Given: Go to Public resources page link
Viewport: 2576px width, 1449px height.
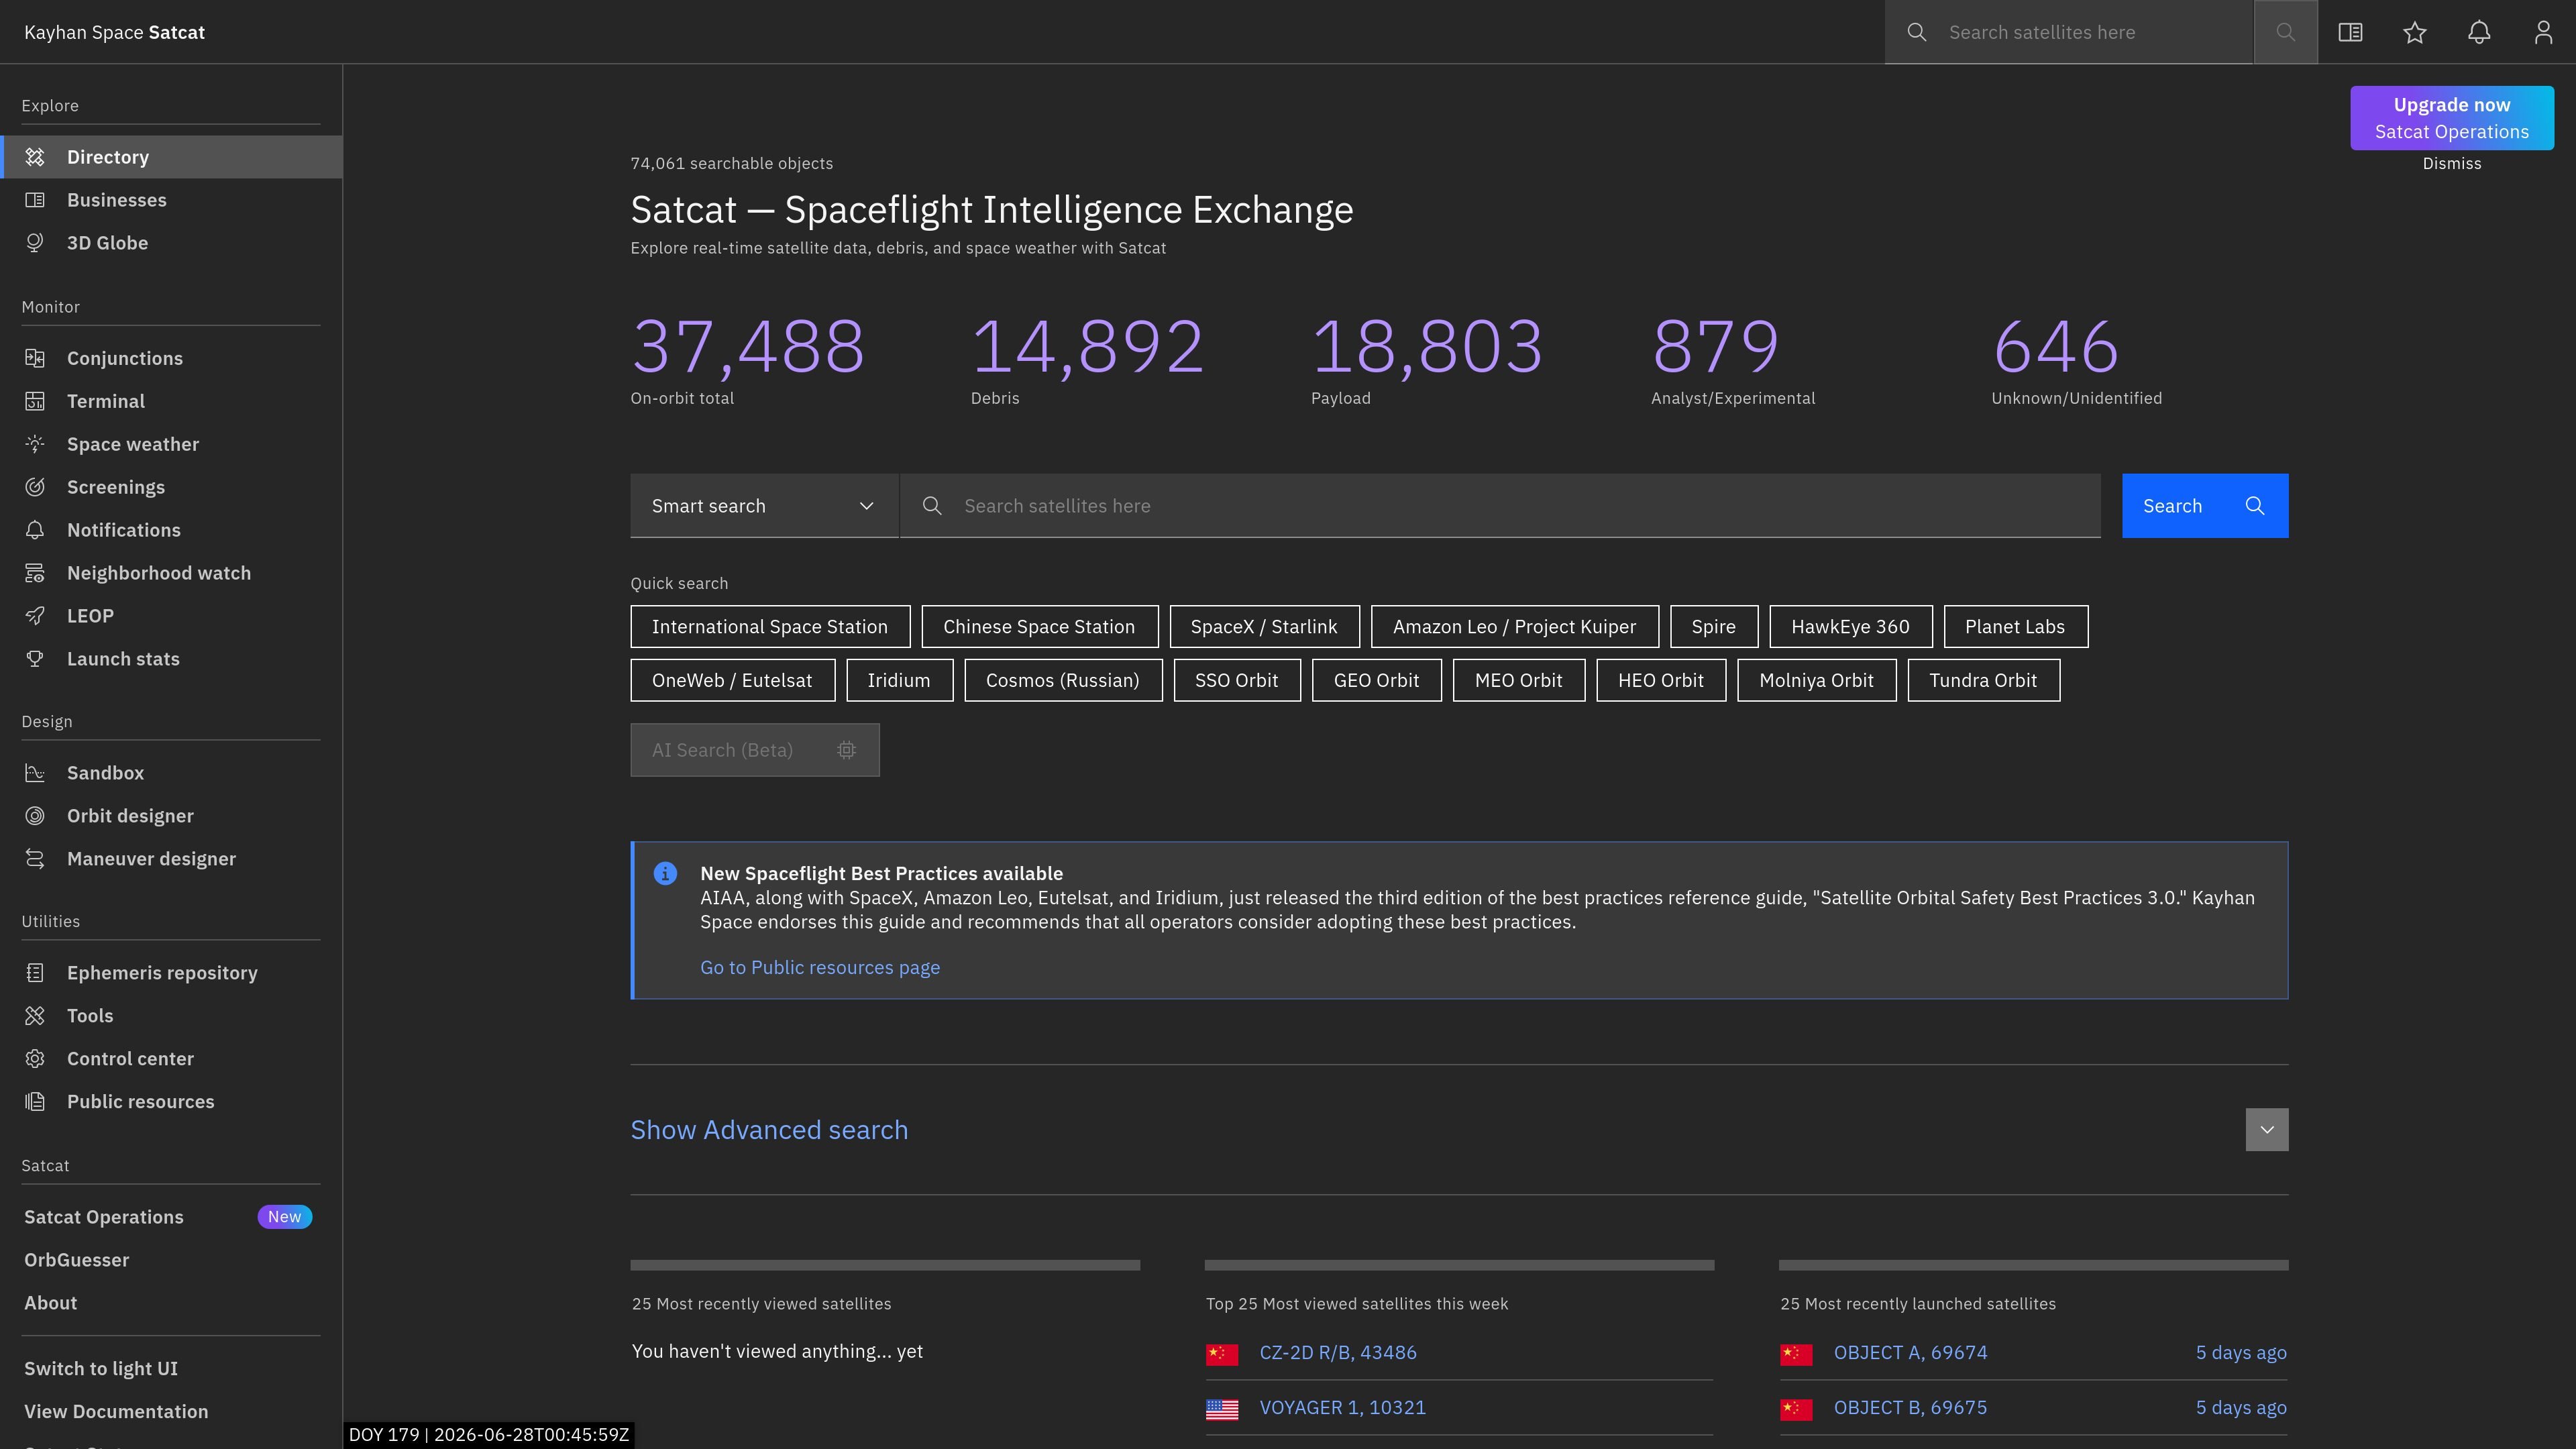Looking at the screenshot, I should click(x=820, y=968).
